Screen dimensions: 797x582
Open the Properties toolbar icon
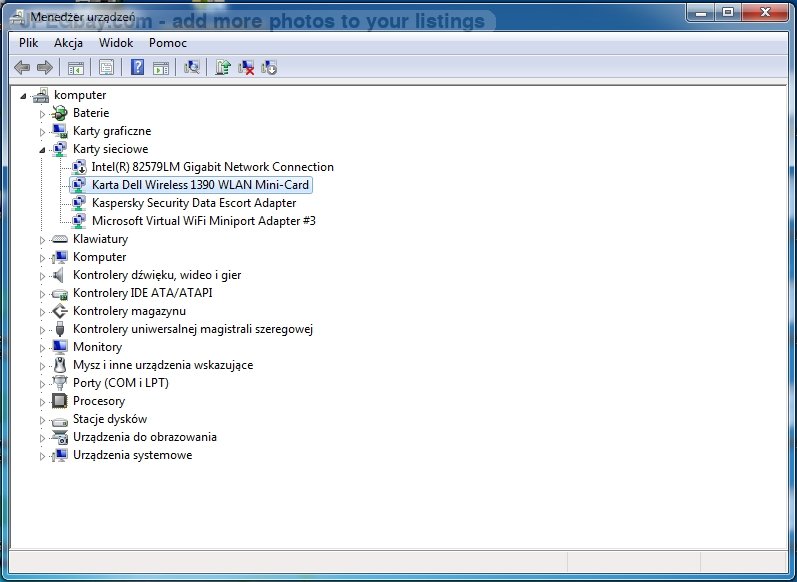pos(106,67)
